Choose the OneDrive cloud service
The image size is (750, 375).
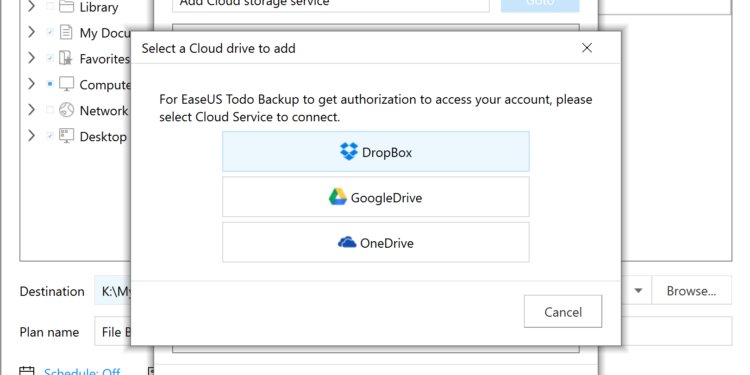(x=375, y=242)
